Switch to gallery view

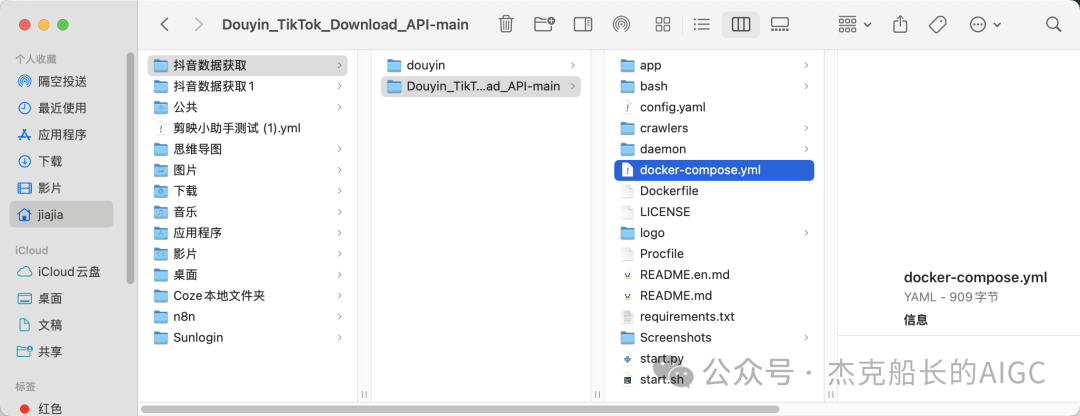click(780, 25)
